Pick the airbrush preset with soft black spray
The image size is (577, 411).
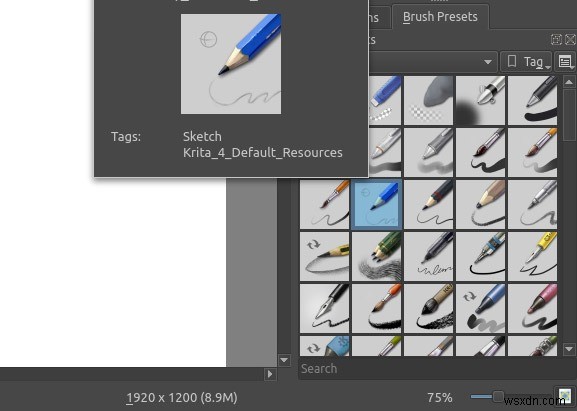tap(481, 100)
